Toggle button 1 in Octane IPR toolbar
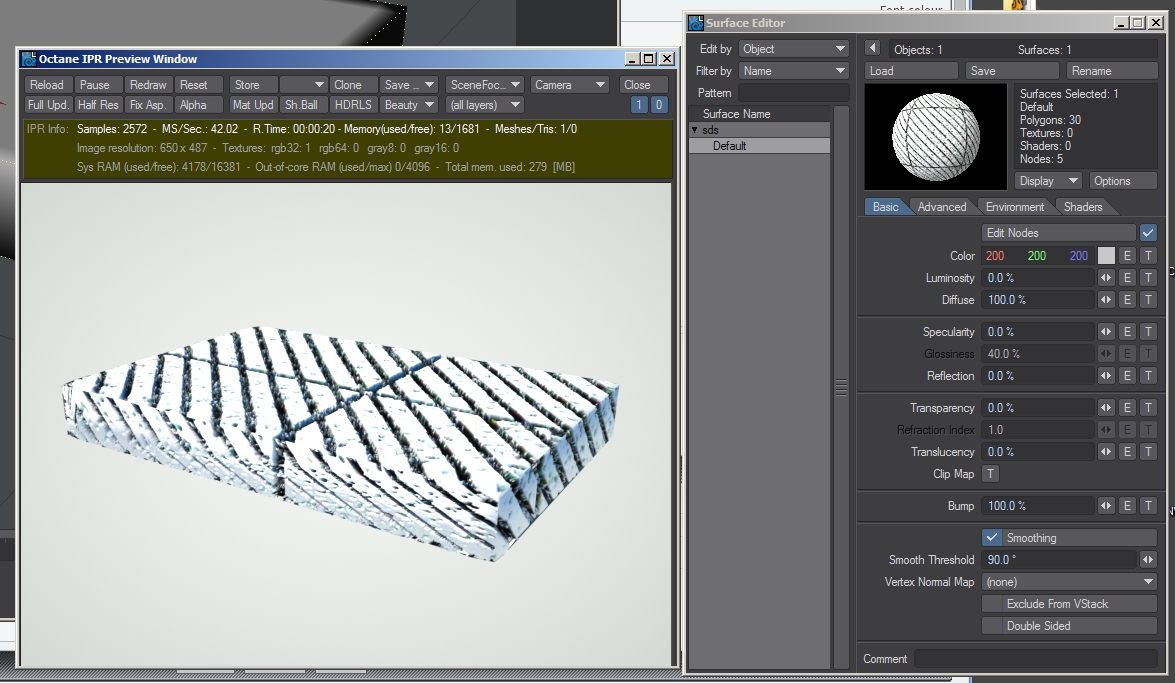 pos(638,105)
